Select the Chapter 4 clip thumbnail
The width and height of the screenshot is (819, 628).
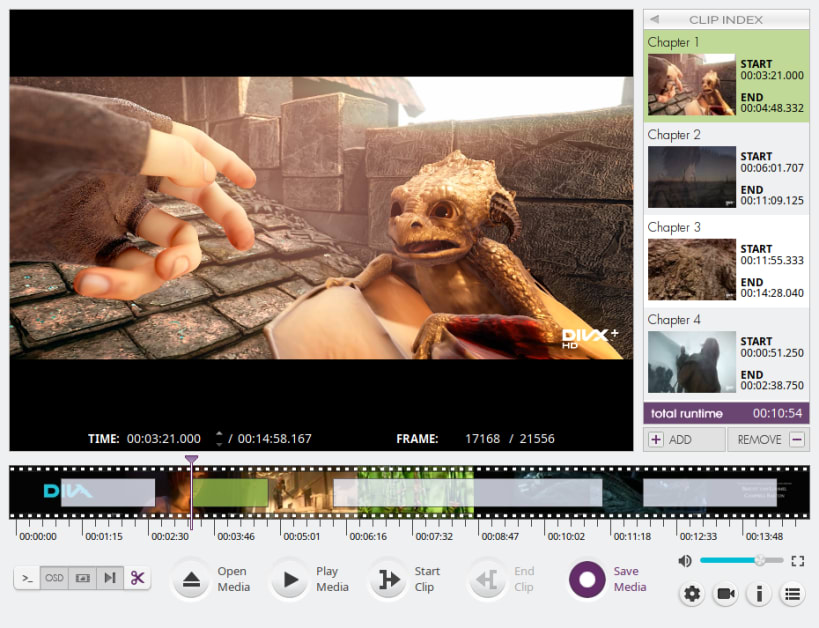(692, 362)
